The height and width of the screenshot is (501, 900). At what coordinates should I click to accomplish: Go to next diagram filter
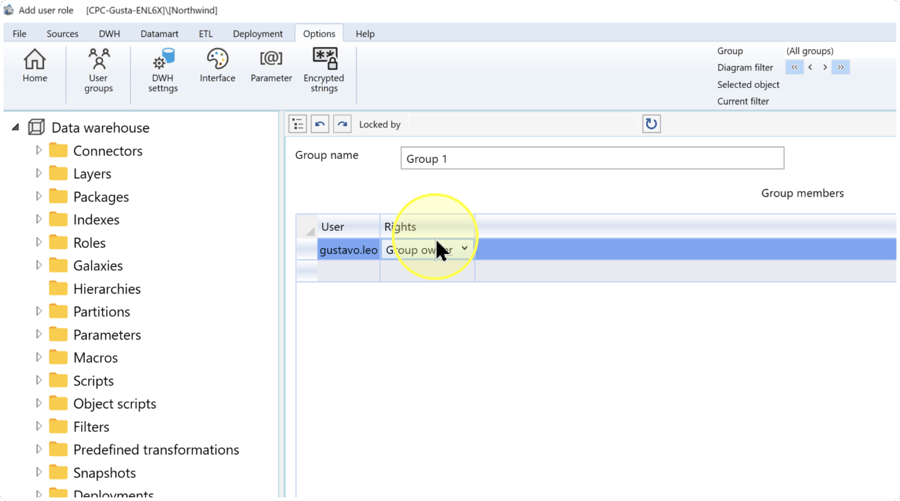click(x=825, y=67)
